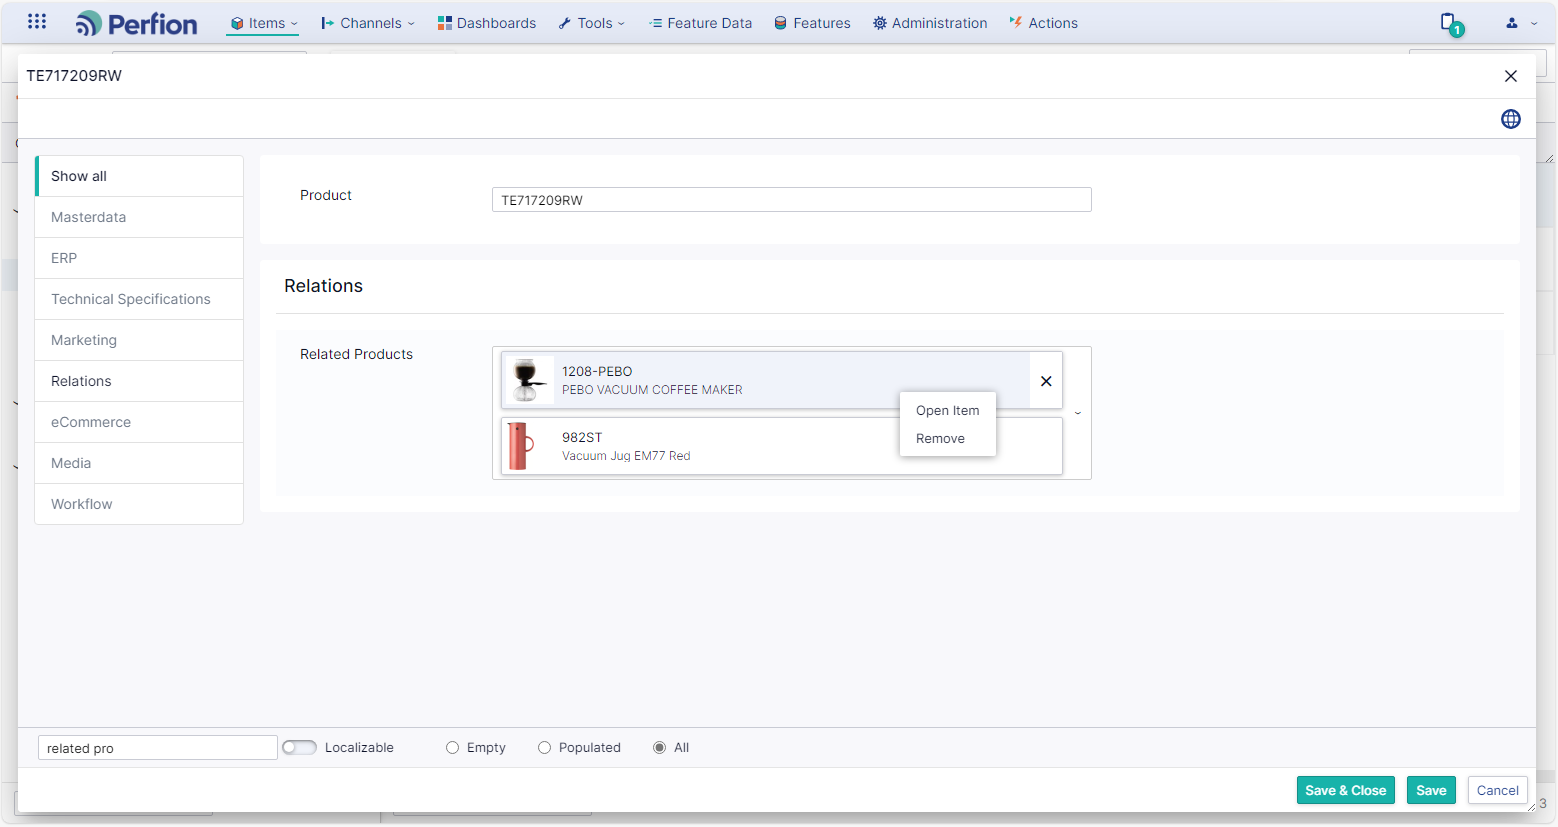Select the Empty radio button
Viewport: 1558px width, 827px height.
pos(452,747)
